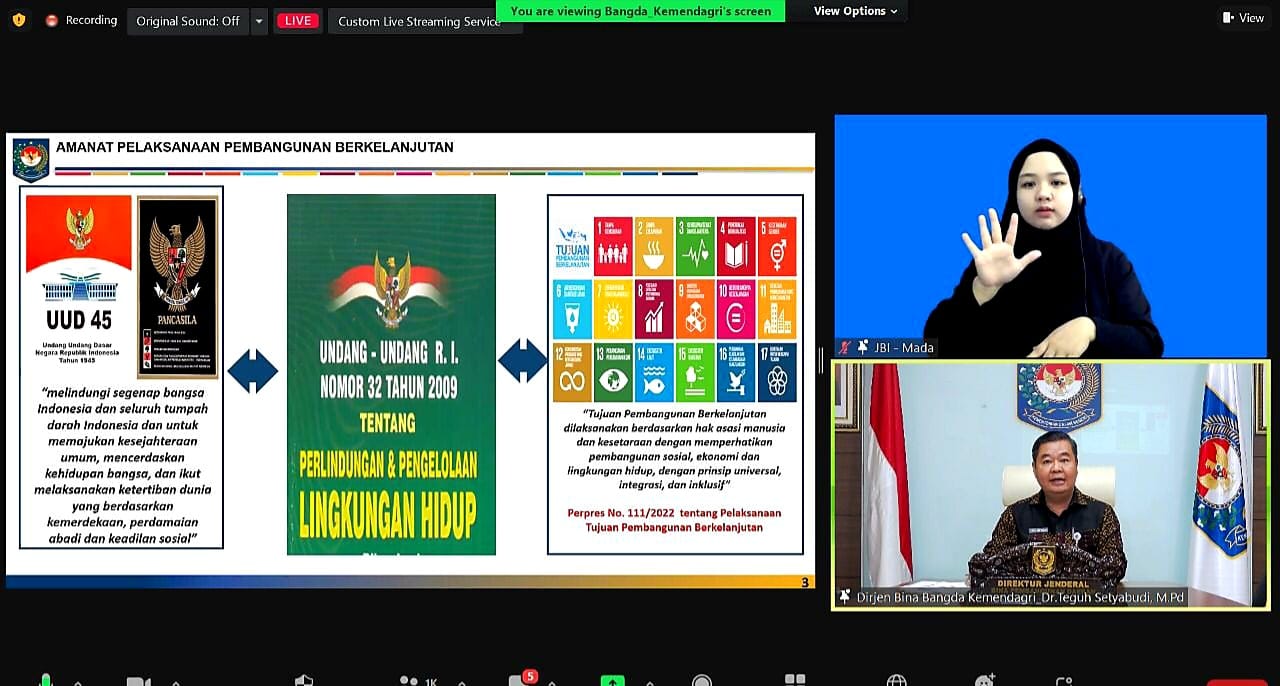Viewport: 1280px width, 686px height.
Task: Click the red LIVE badge
Action: tap(298, 21)
